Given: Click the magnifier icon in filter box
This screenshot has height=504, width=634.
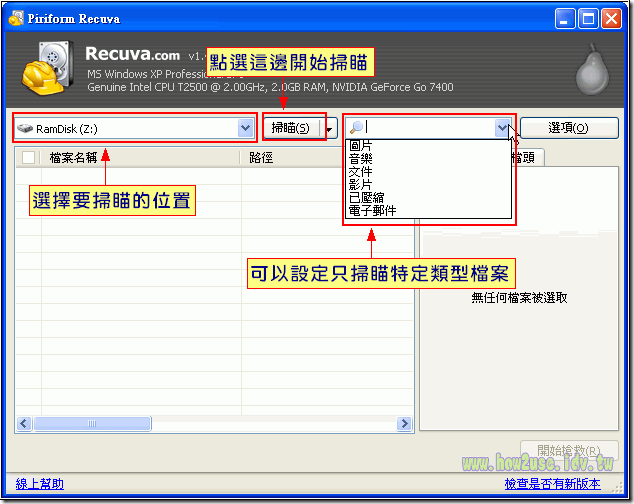Looking at the screenshot, I should coord(356,128).
